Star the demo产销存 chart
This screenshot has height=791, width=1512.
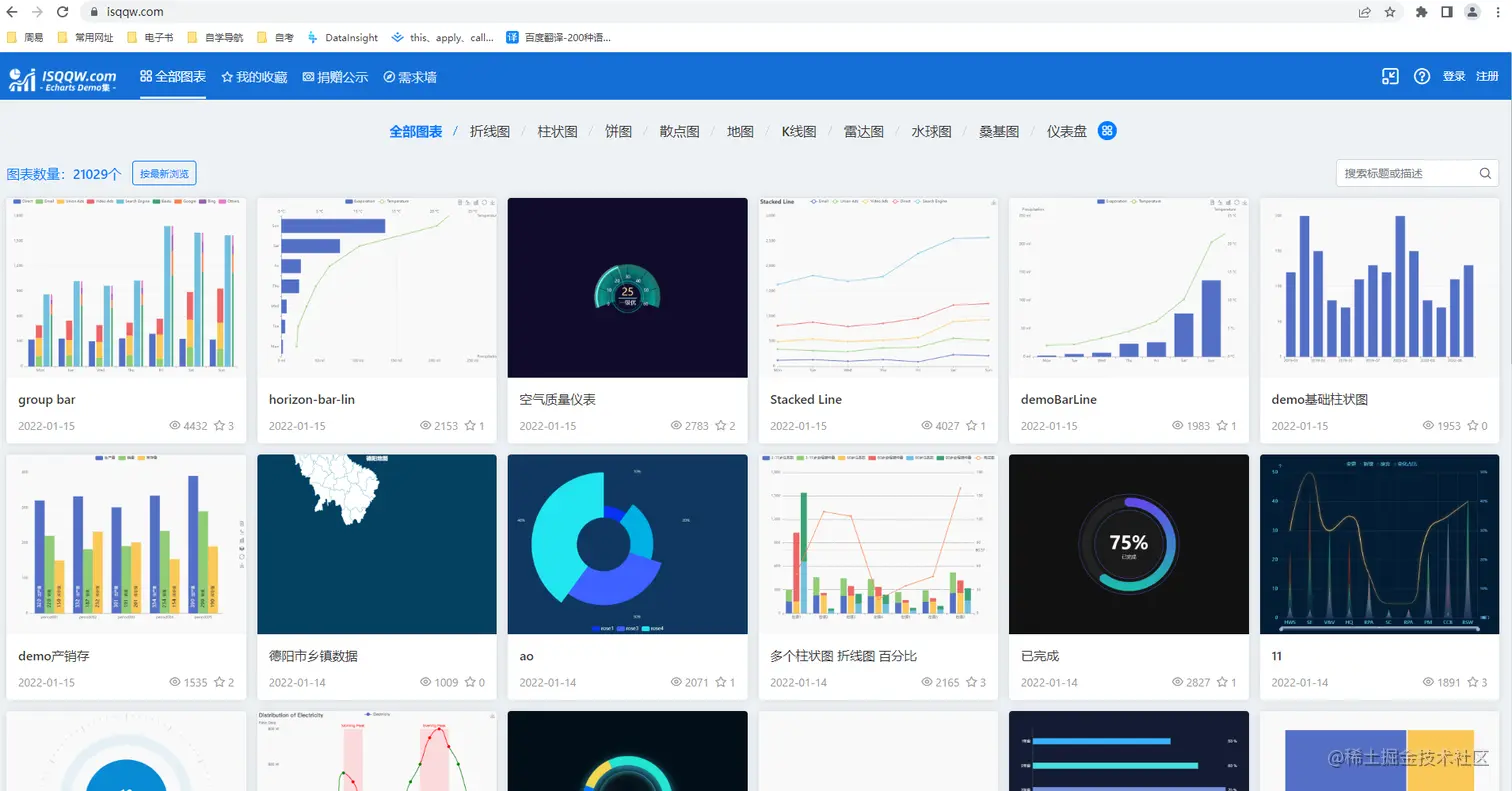pyautogui.click(x=219, y=683)
